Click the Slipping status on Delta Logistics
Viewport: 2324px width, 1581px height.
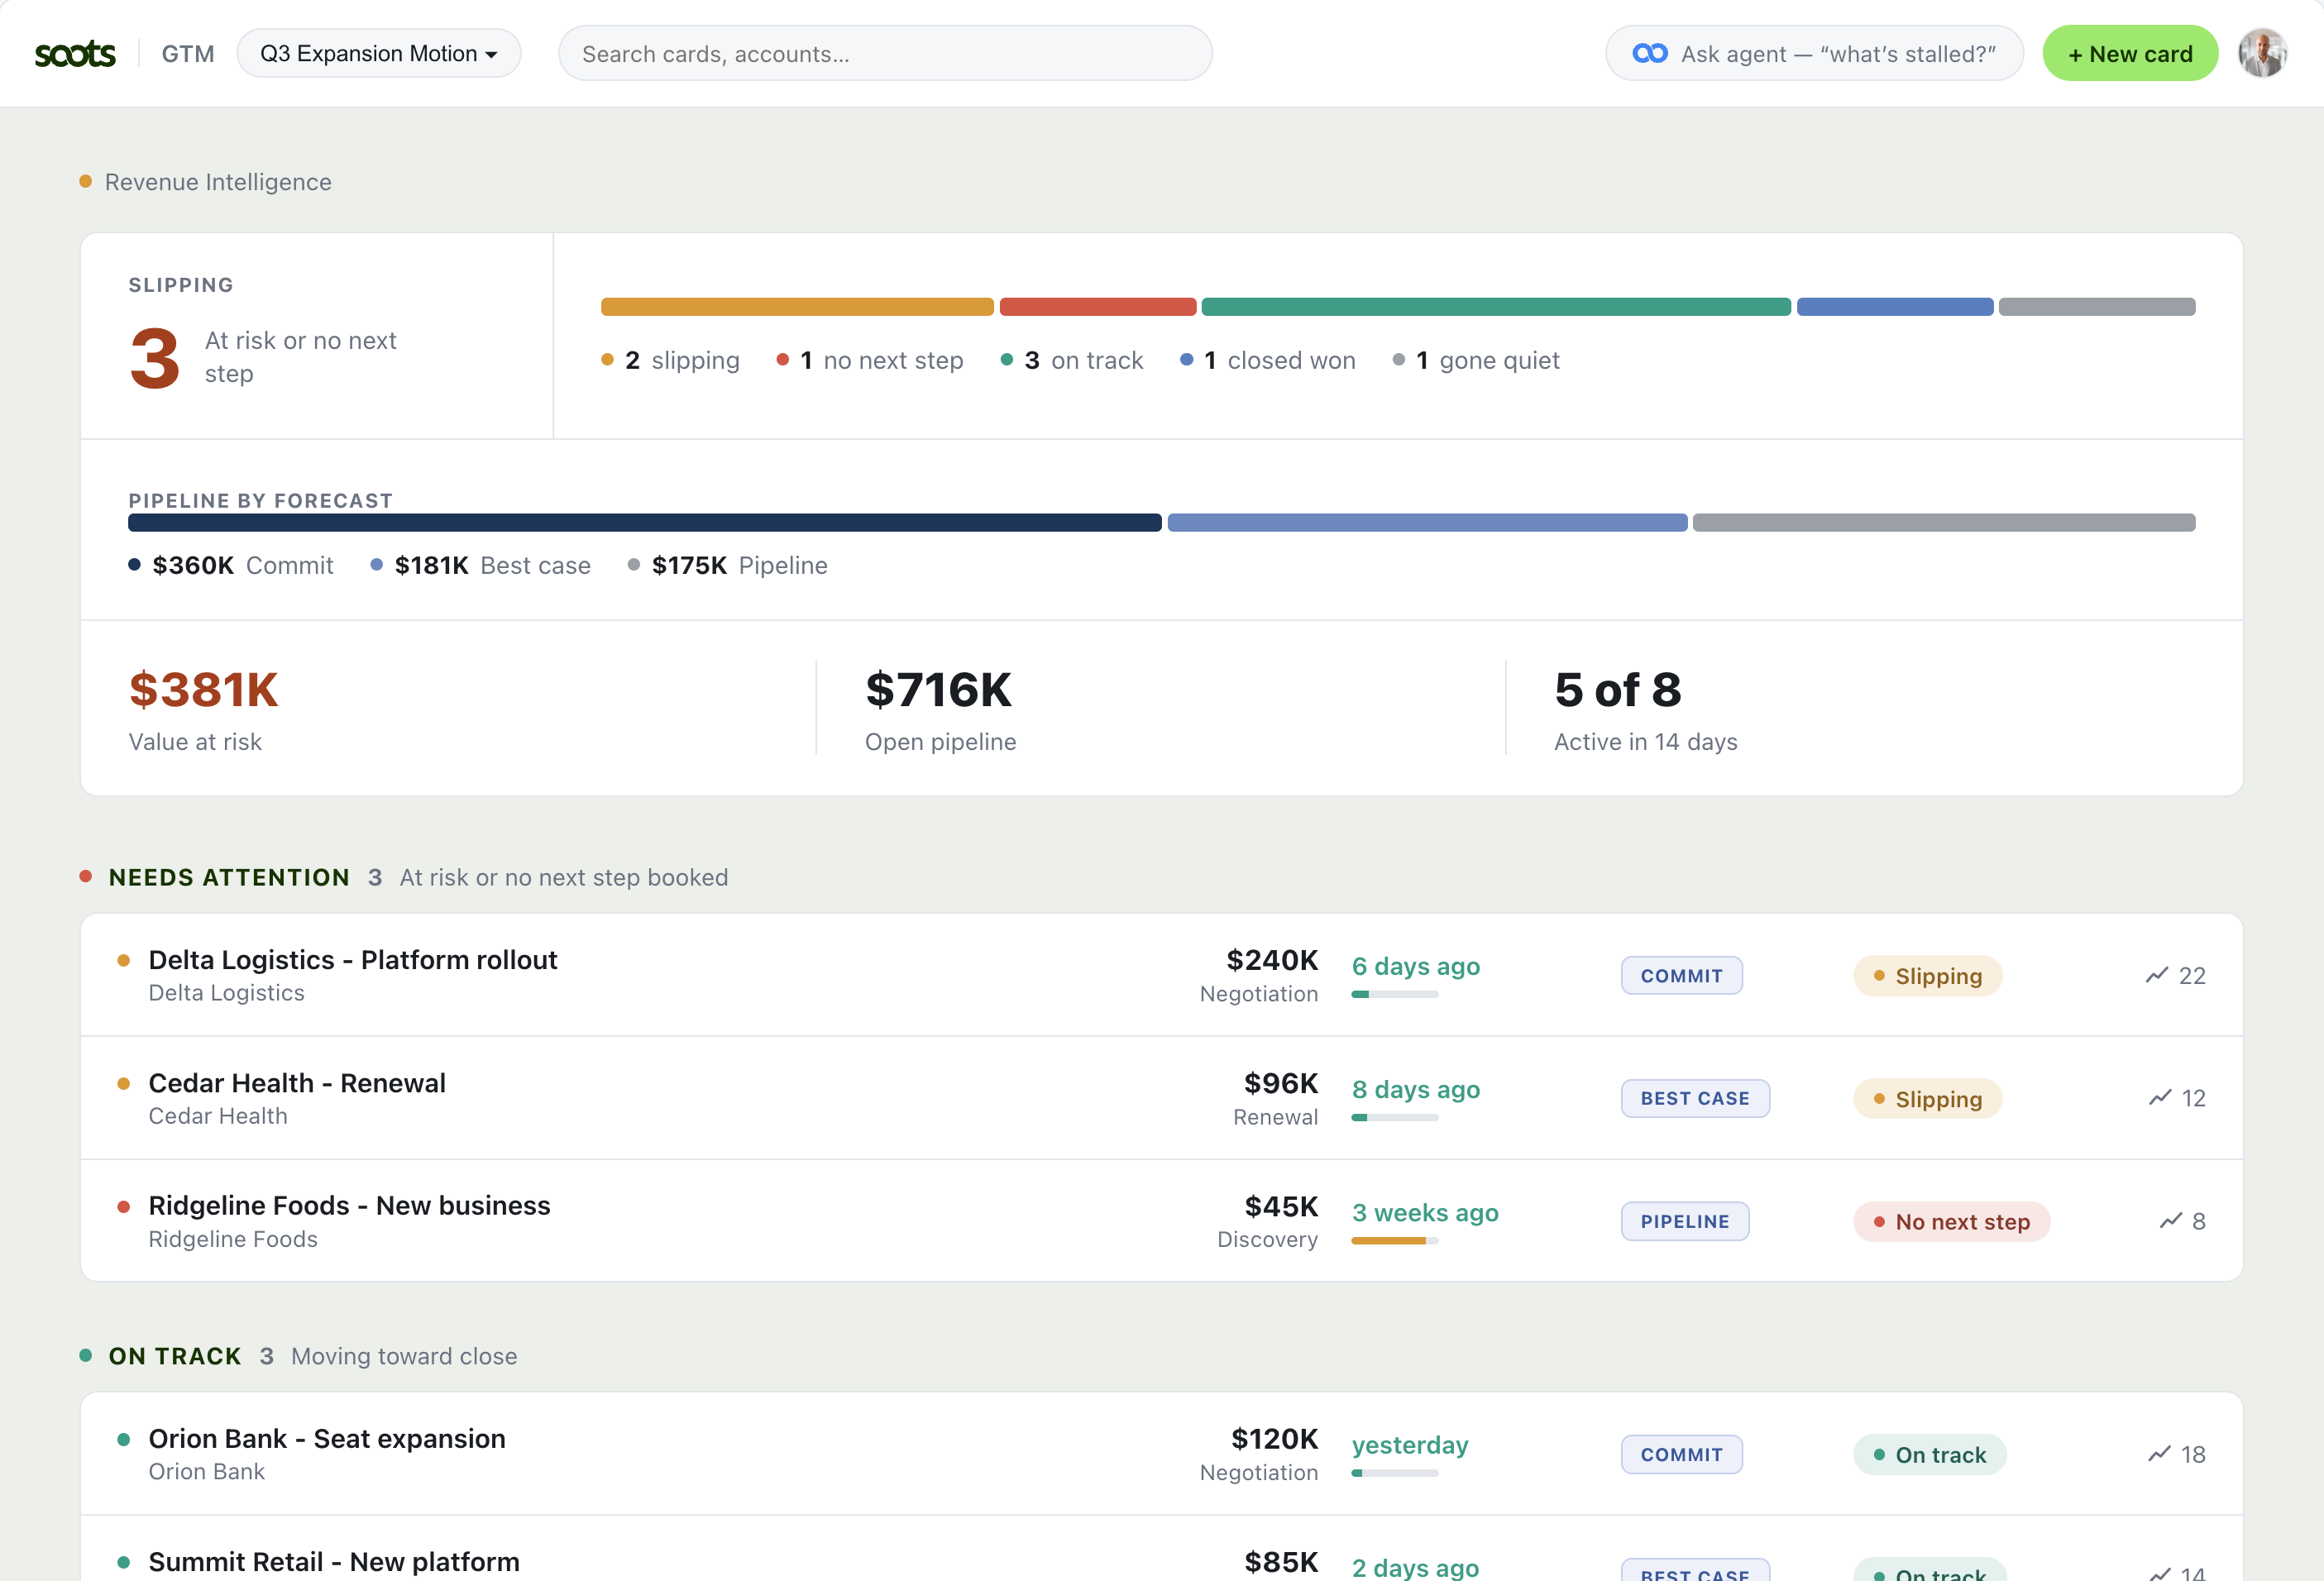(x=1928, y=976)
